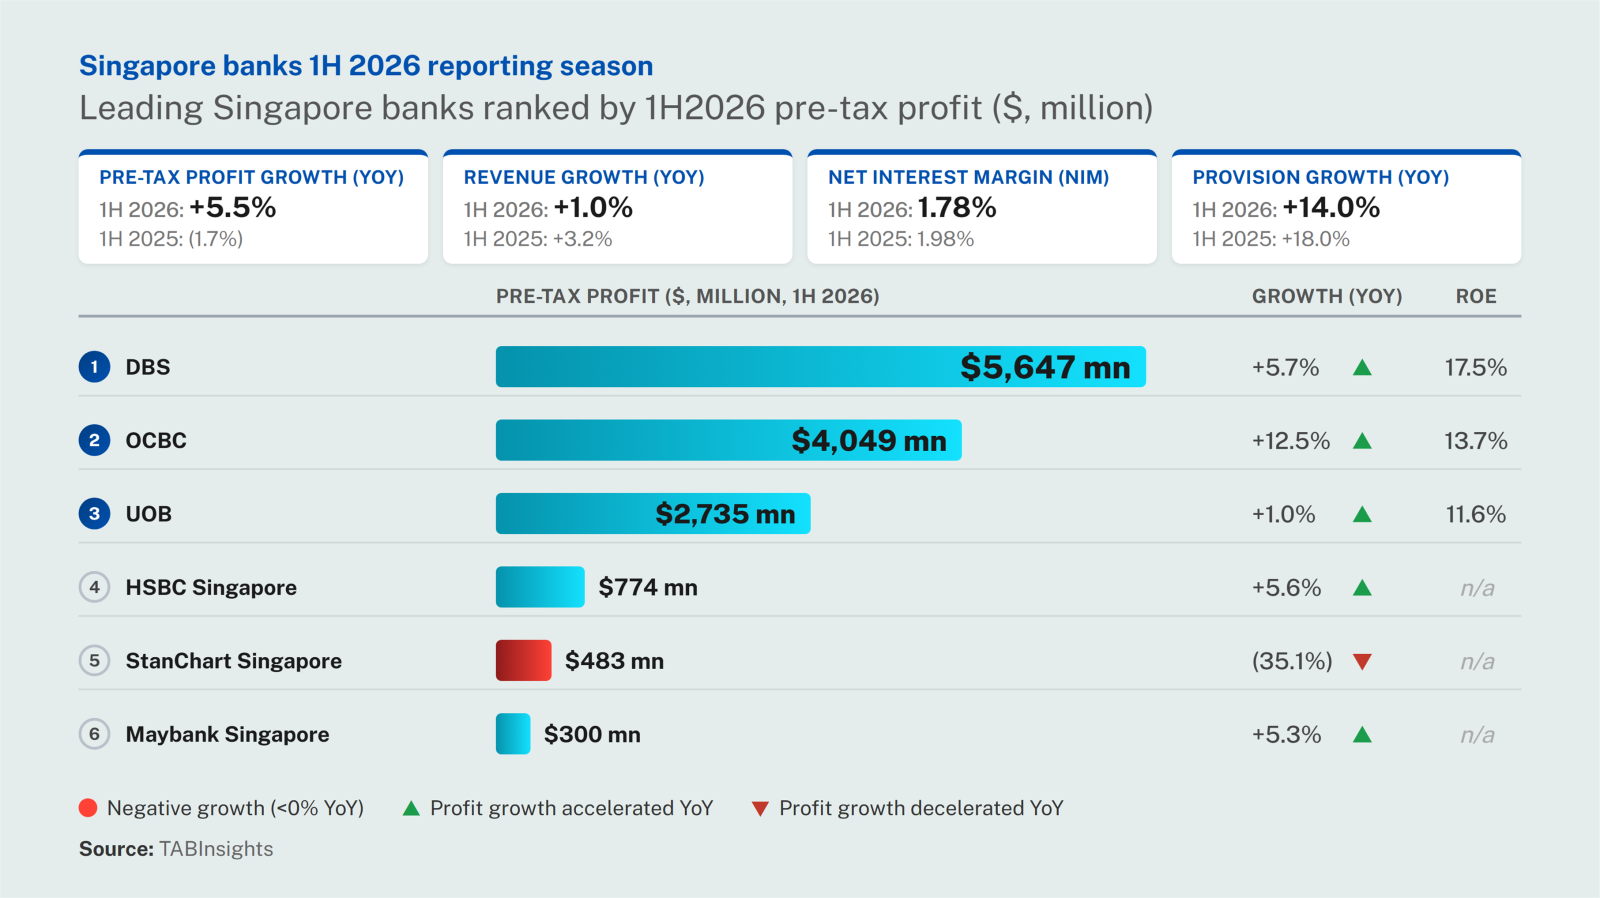
Task: Click the "PRE-TAX PROFIT GROWTH (YOY)" card heading
Action: (x=252, y=177)
